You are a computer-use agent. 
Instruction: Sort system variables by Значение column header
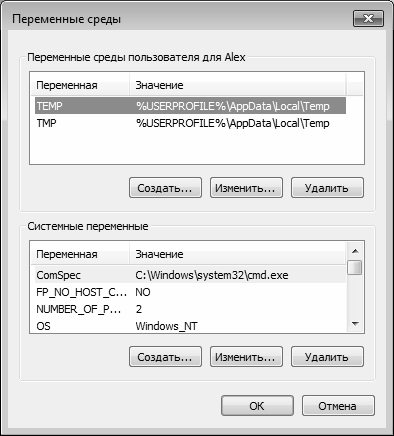238,254
